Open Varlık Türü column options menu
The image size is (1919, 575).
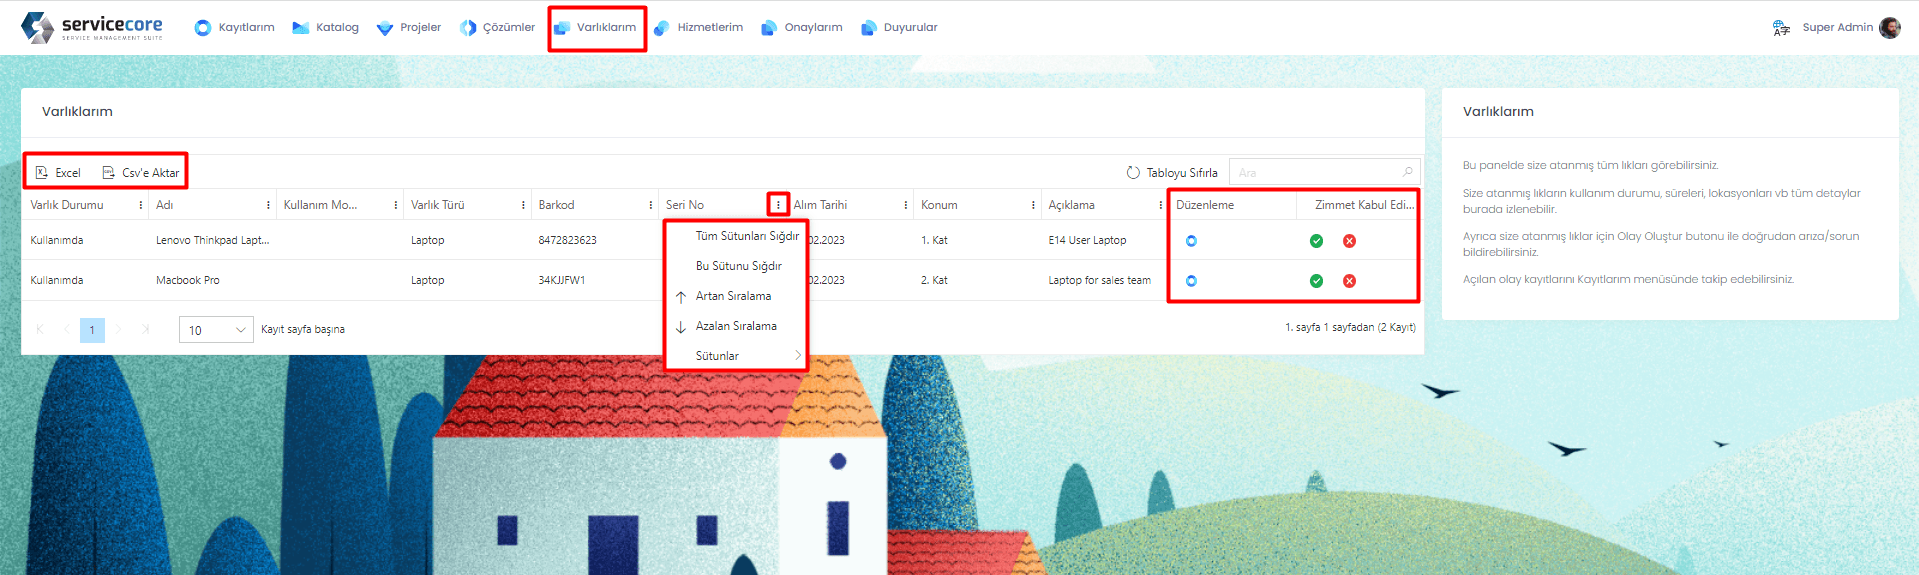[523, 205]
